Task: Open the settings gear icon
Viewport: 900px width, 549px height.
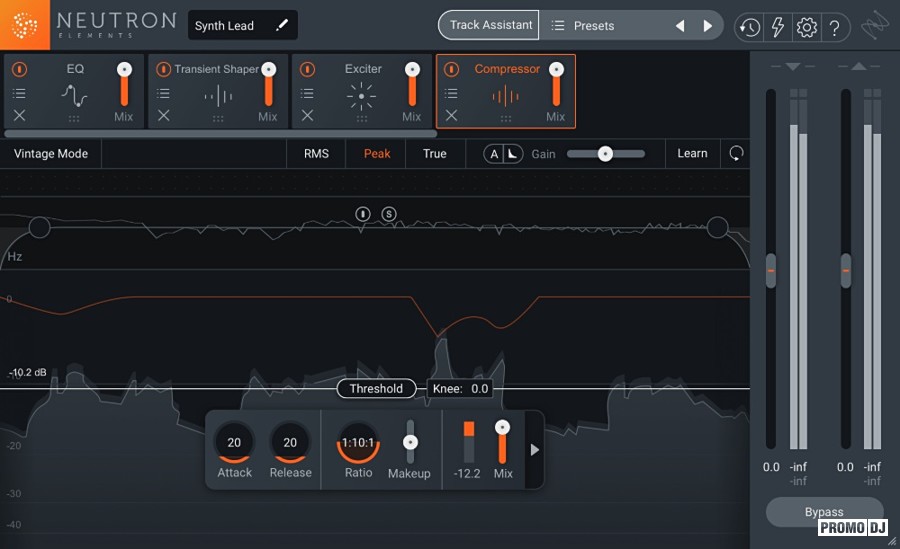Action: pyautogui.click(x=806, y=27)
